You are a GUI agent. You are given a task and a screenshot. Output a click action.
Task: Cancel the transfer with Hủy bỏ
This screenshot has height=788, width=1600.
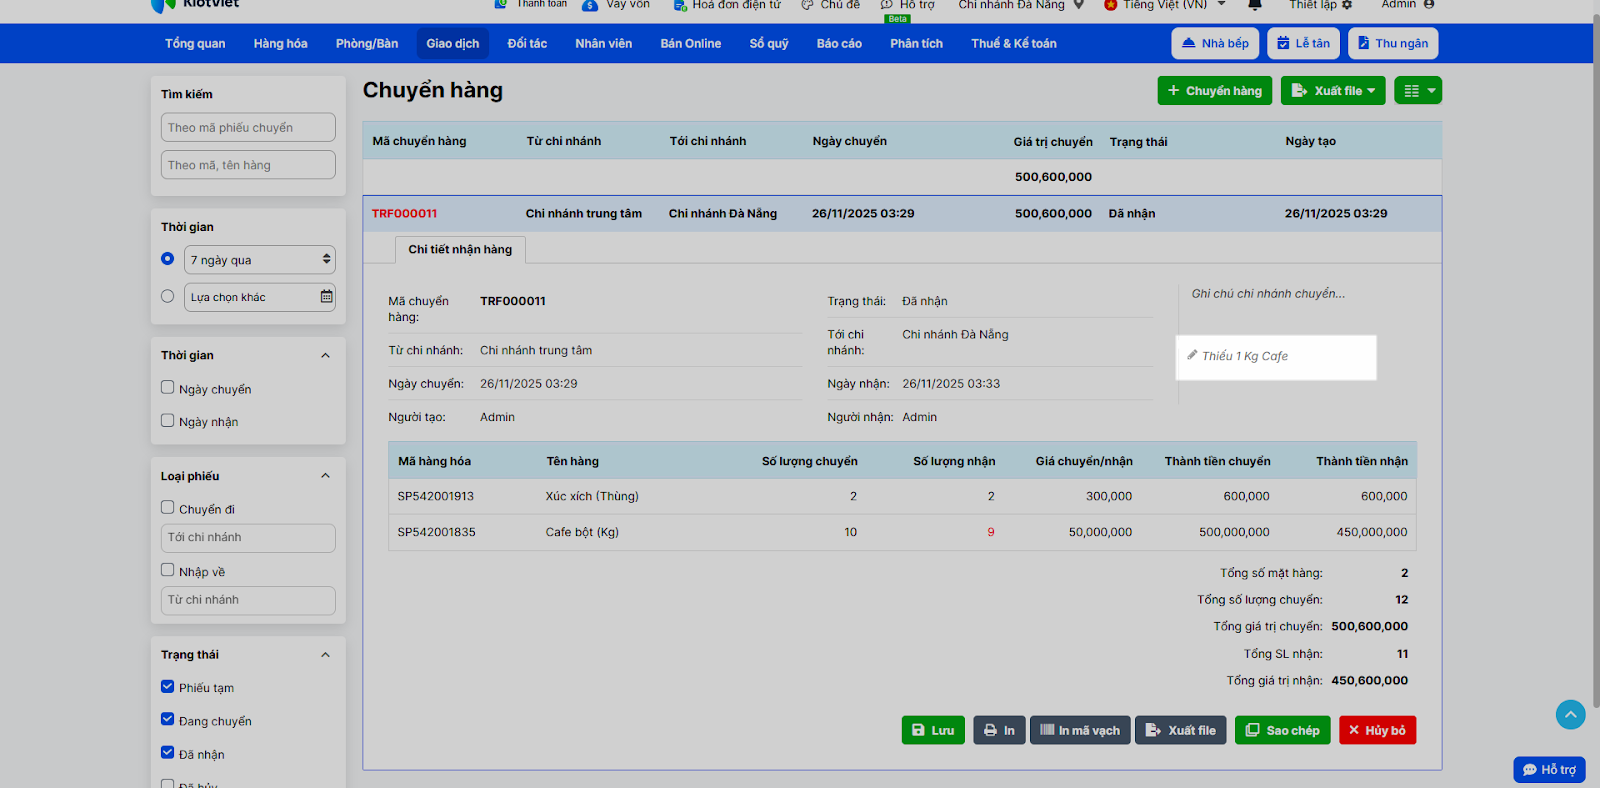click(1377, 730)
